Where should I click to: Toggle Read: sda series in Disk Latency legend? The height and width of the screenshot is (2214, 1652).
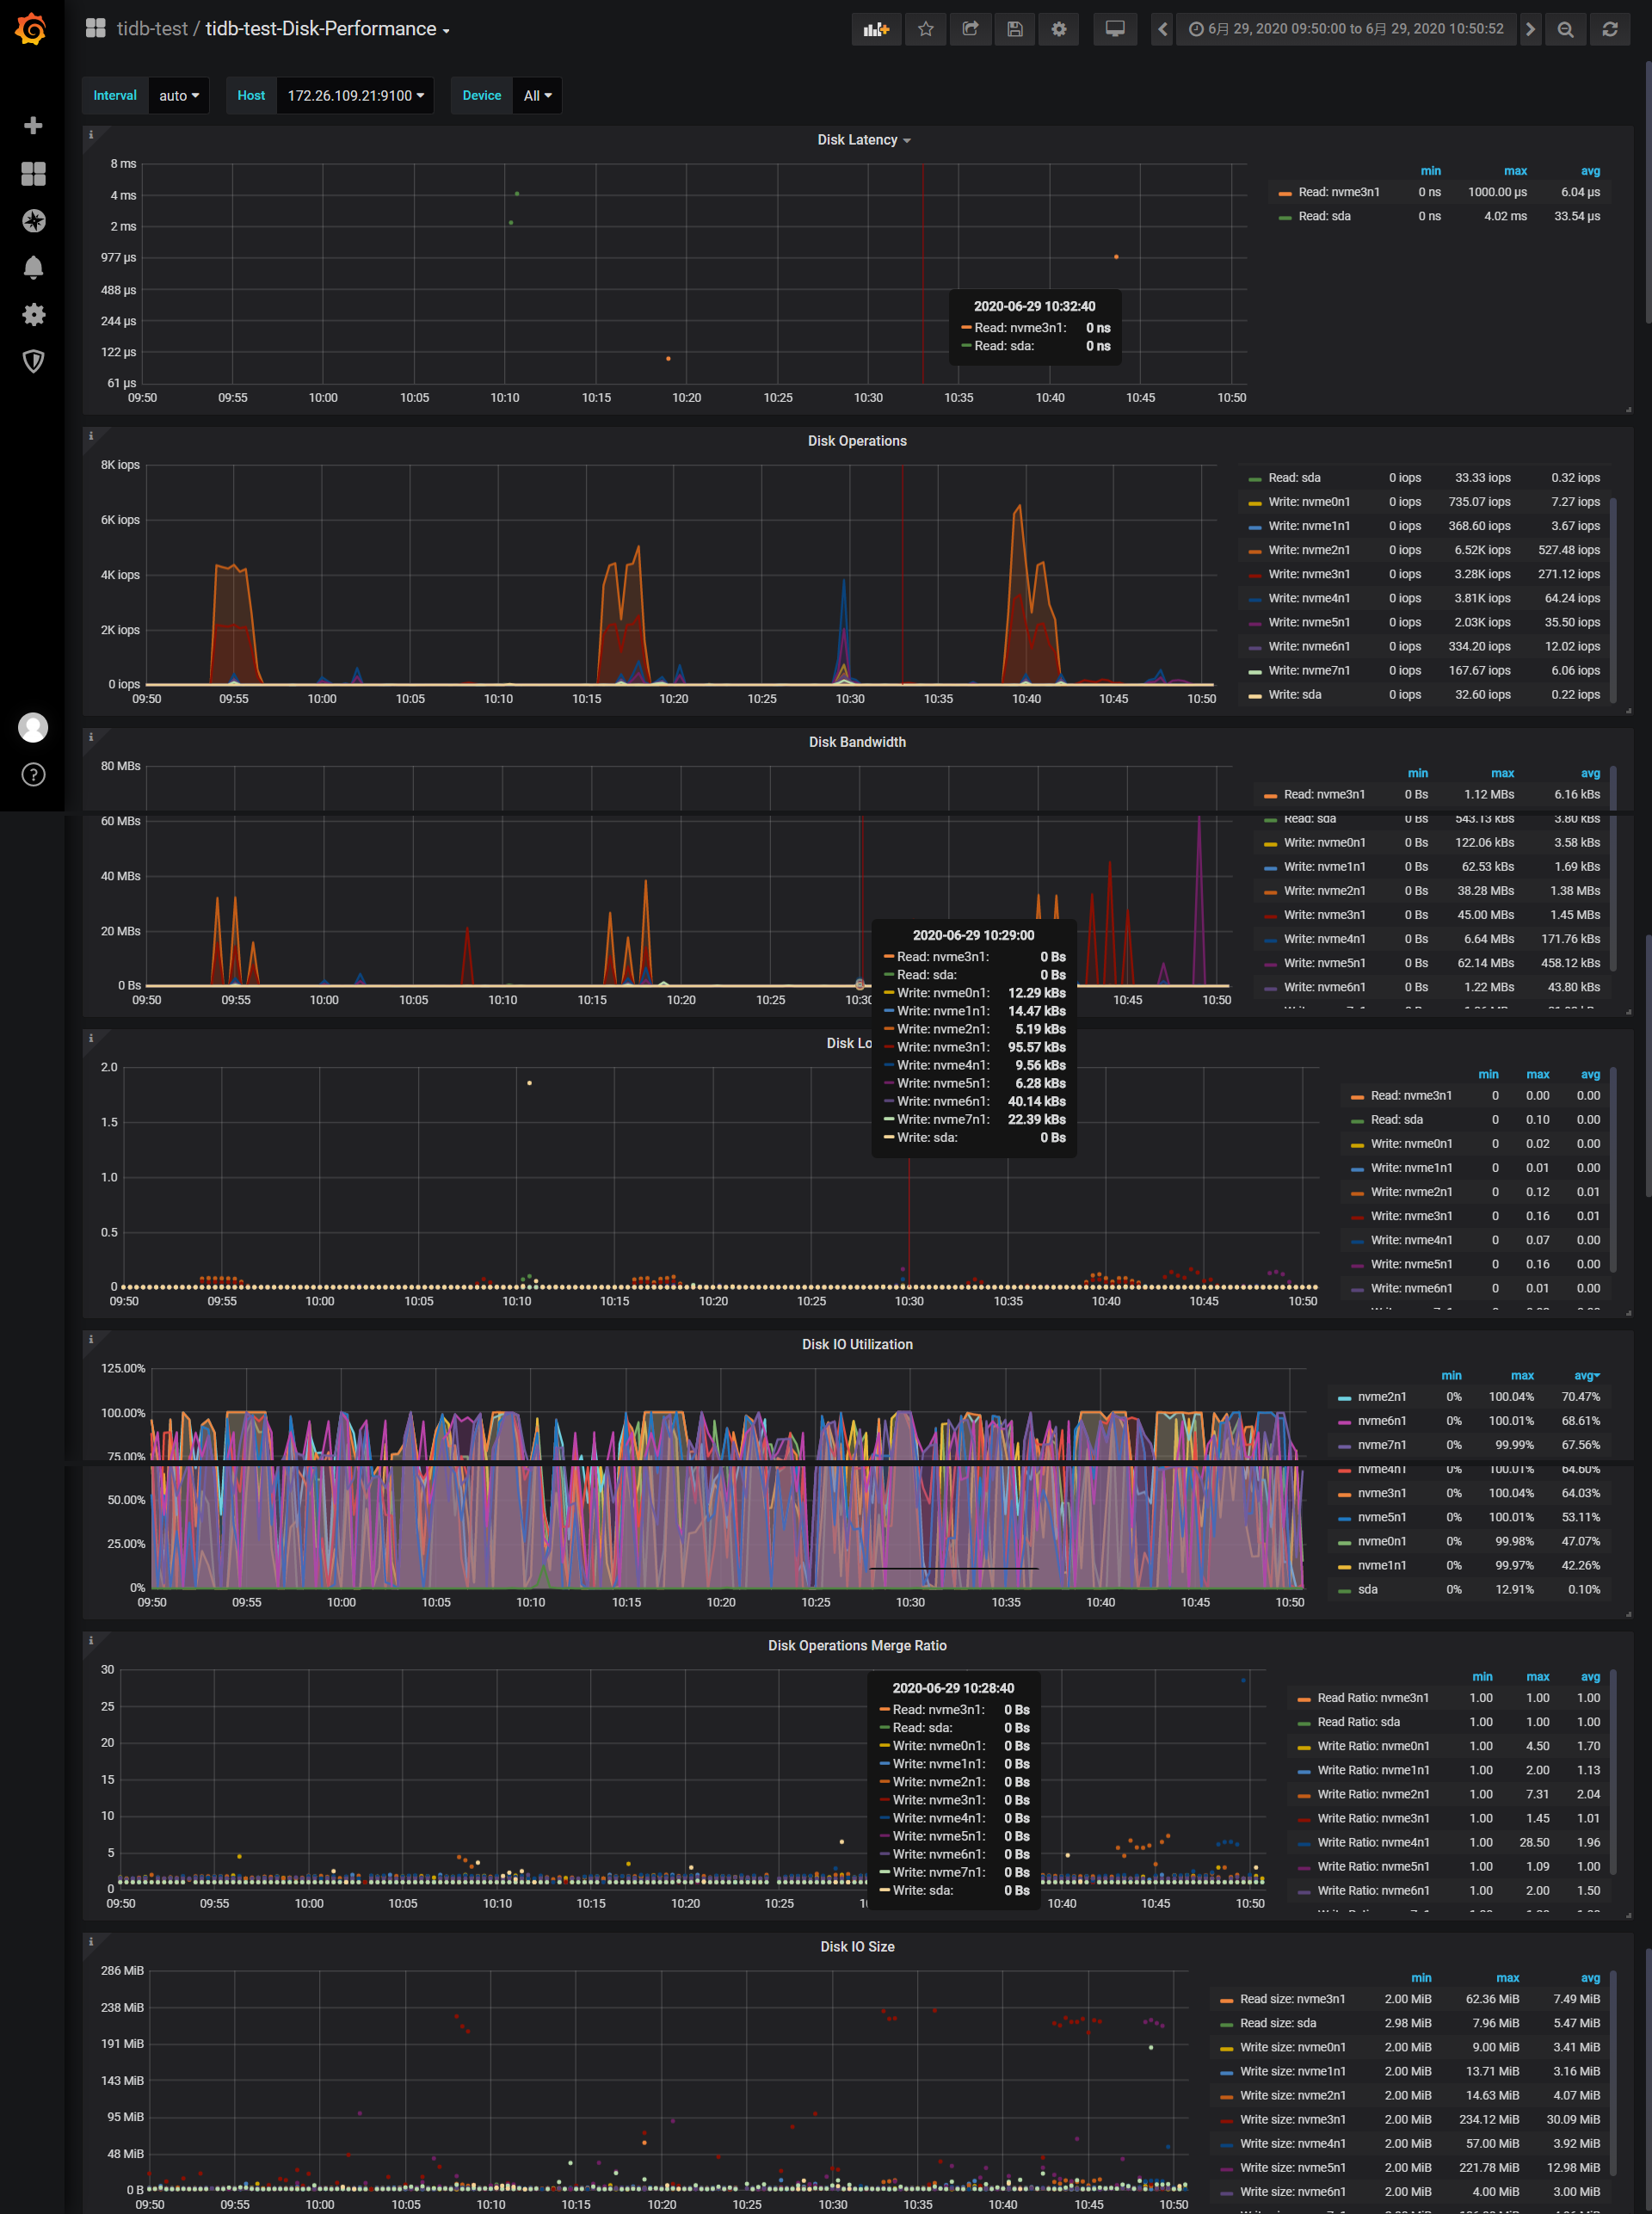[1324, 216]
